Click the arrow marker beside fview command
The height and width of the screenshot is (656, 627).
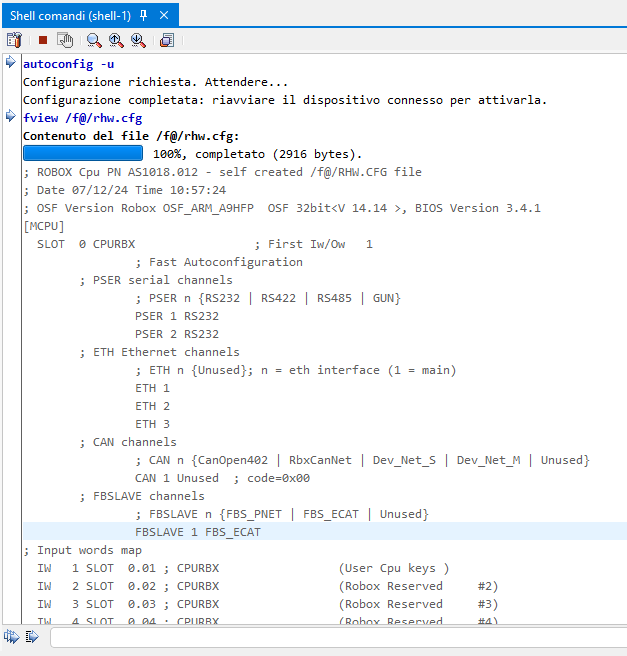tap(10, 116)
